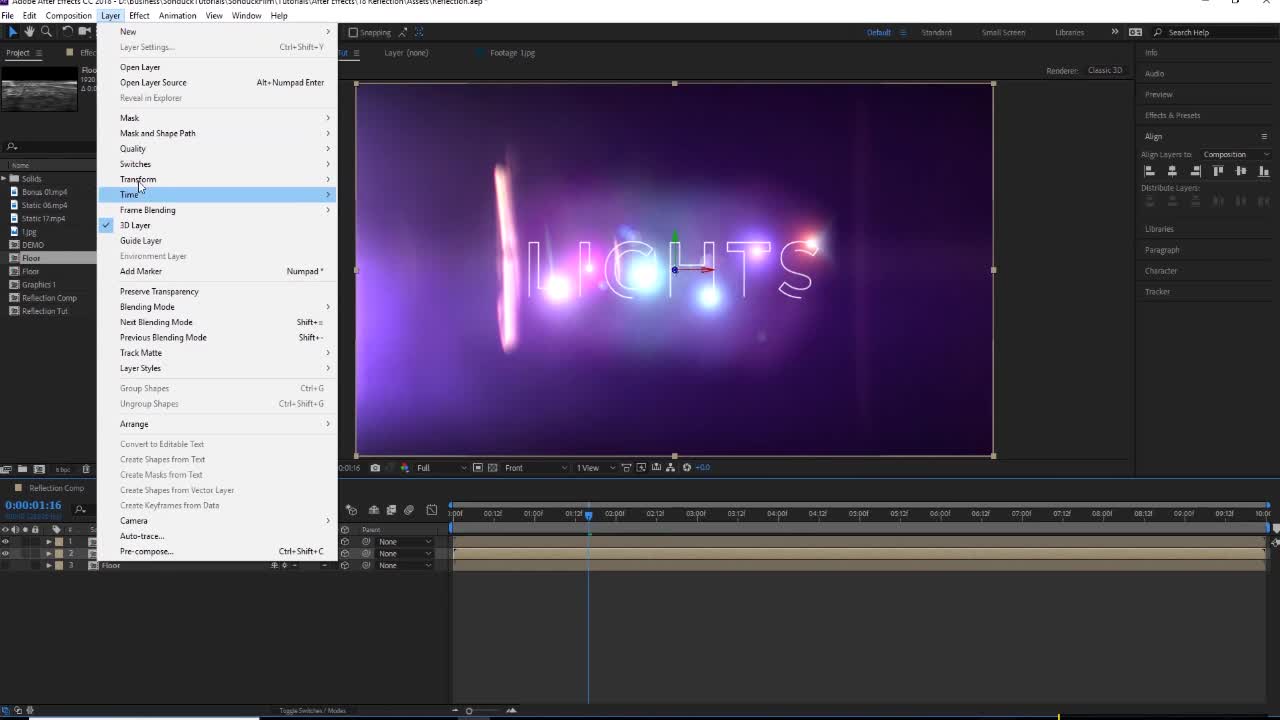Click the Align Bottom icon
Viewport: 1280px width, 720px height.
click(1265, 171)
